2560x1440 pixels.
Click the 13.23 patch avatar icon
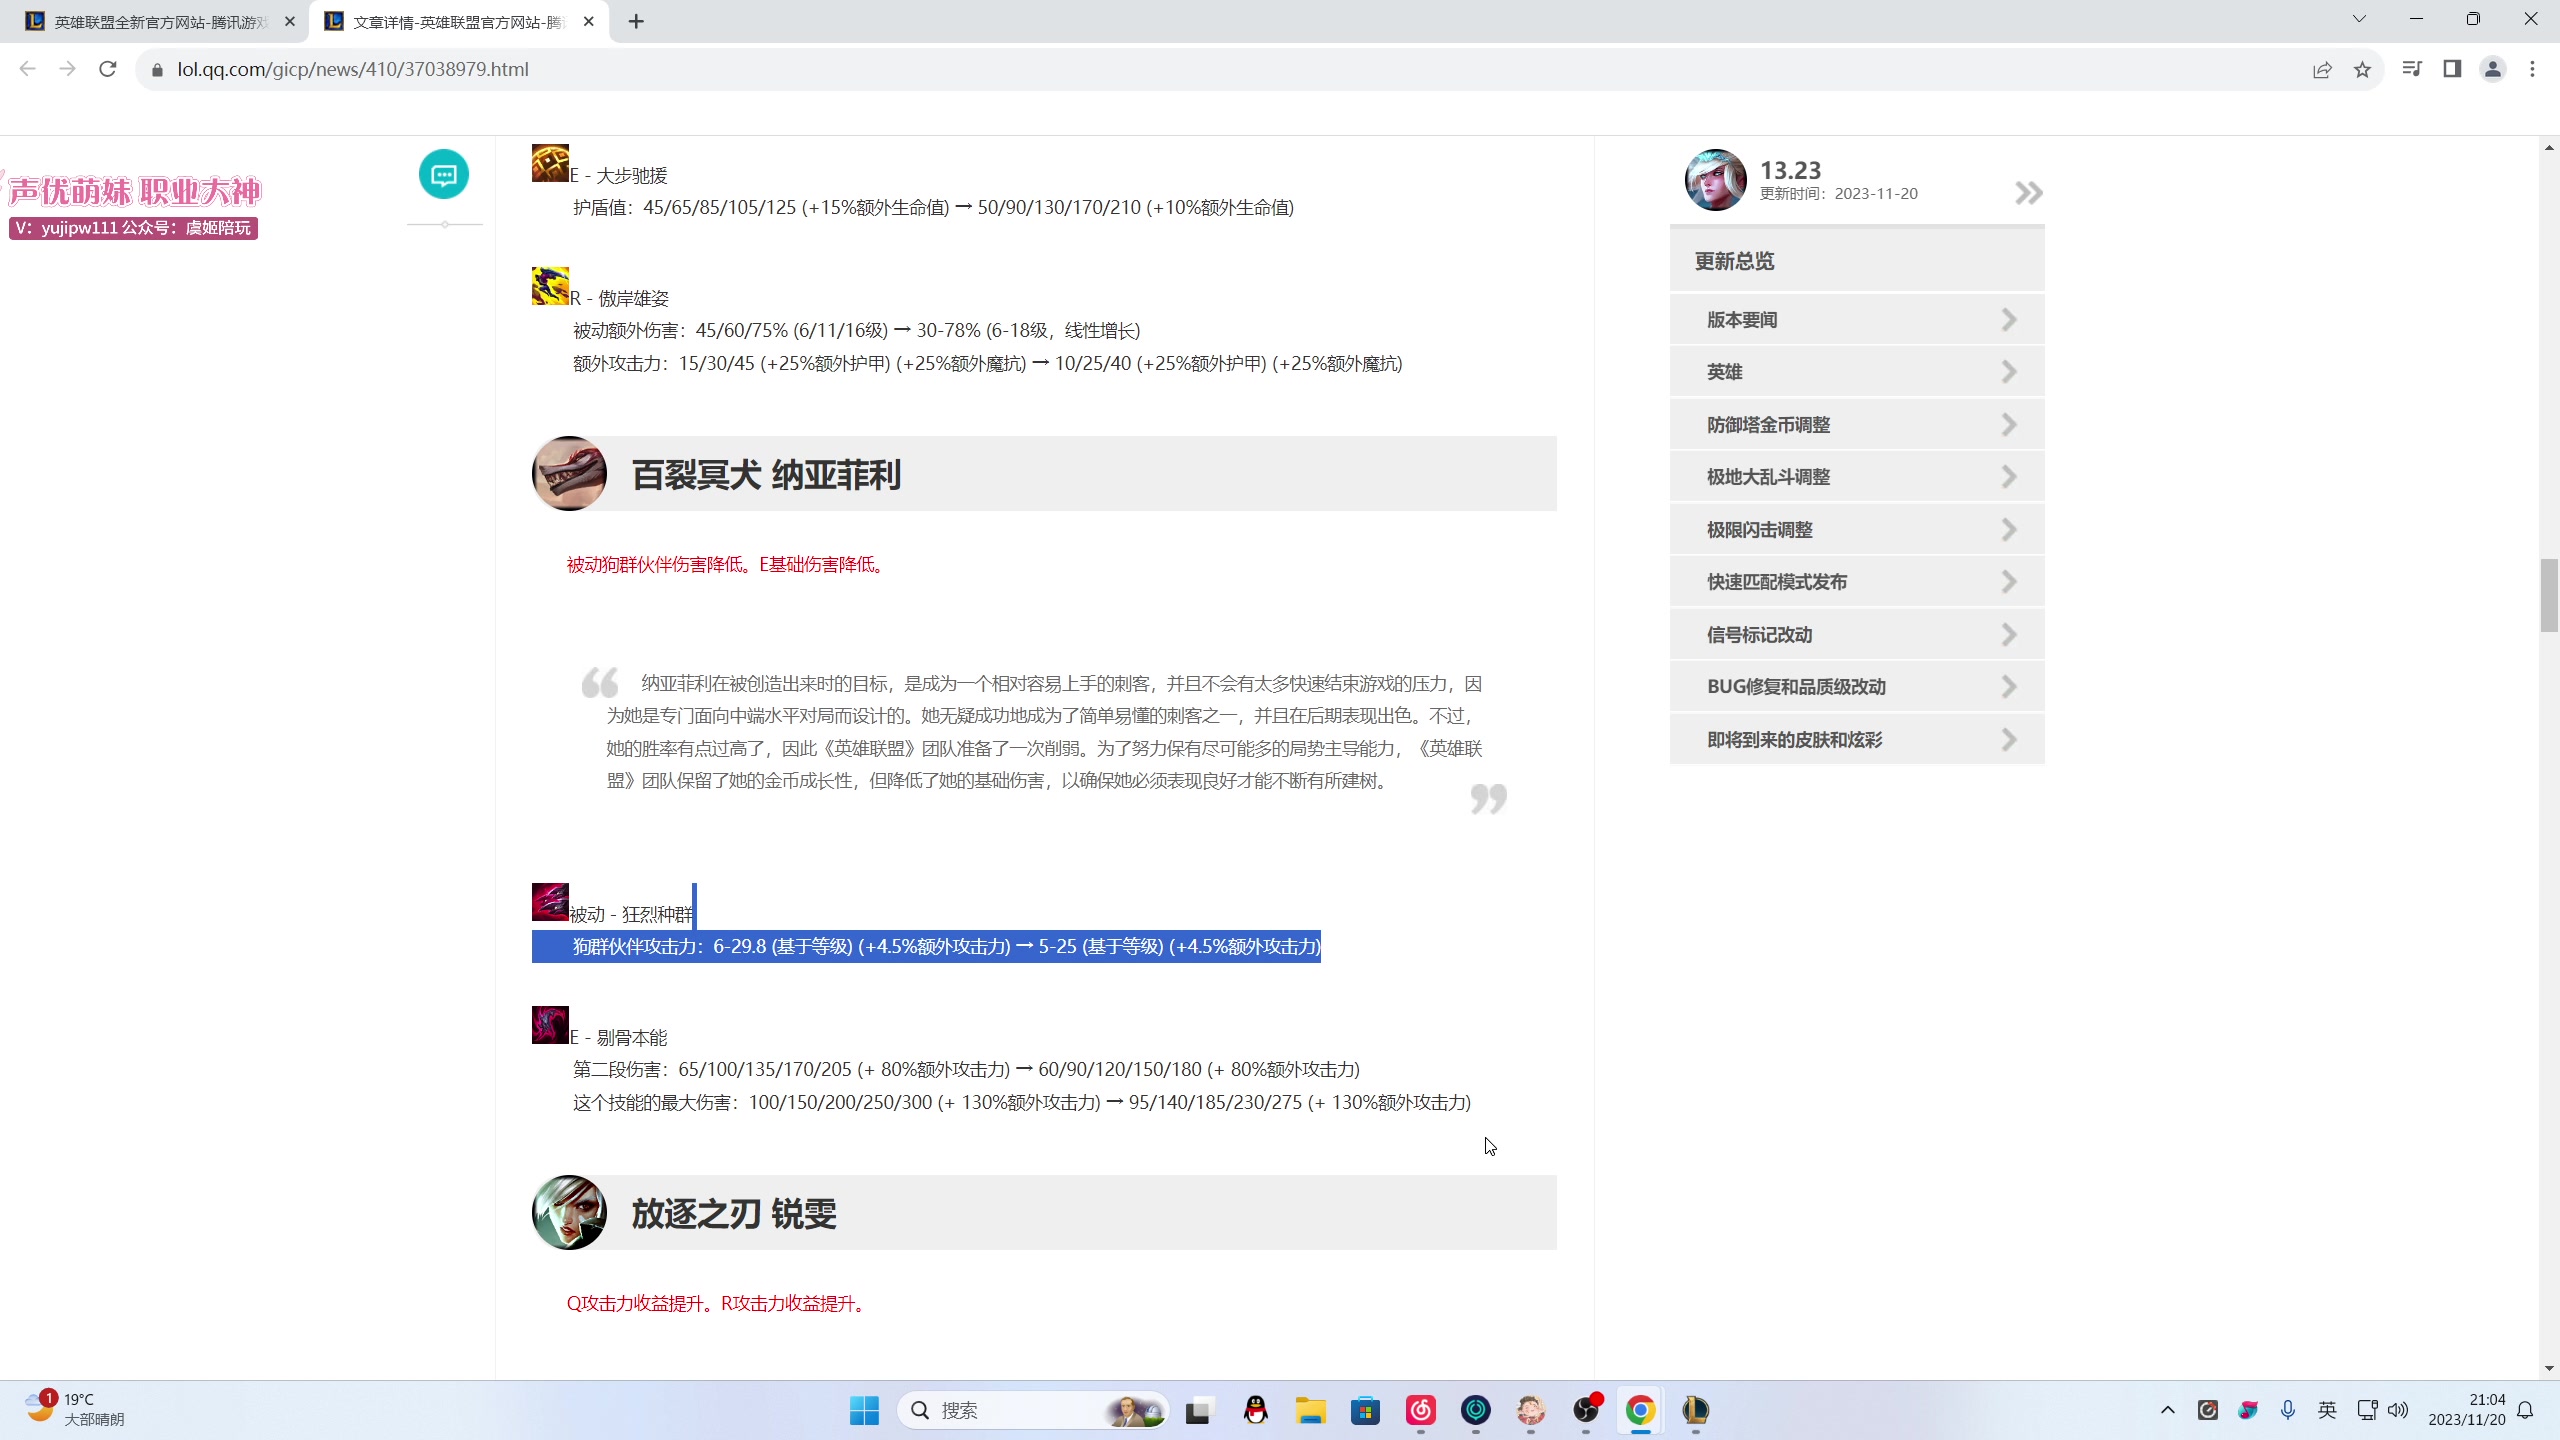[x=1716, y=180]
